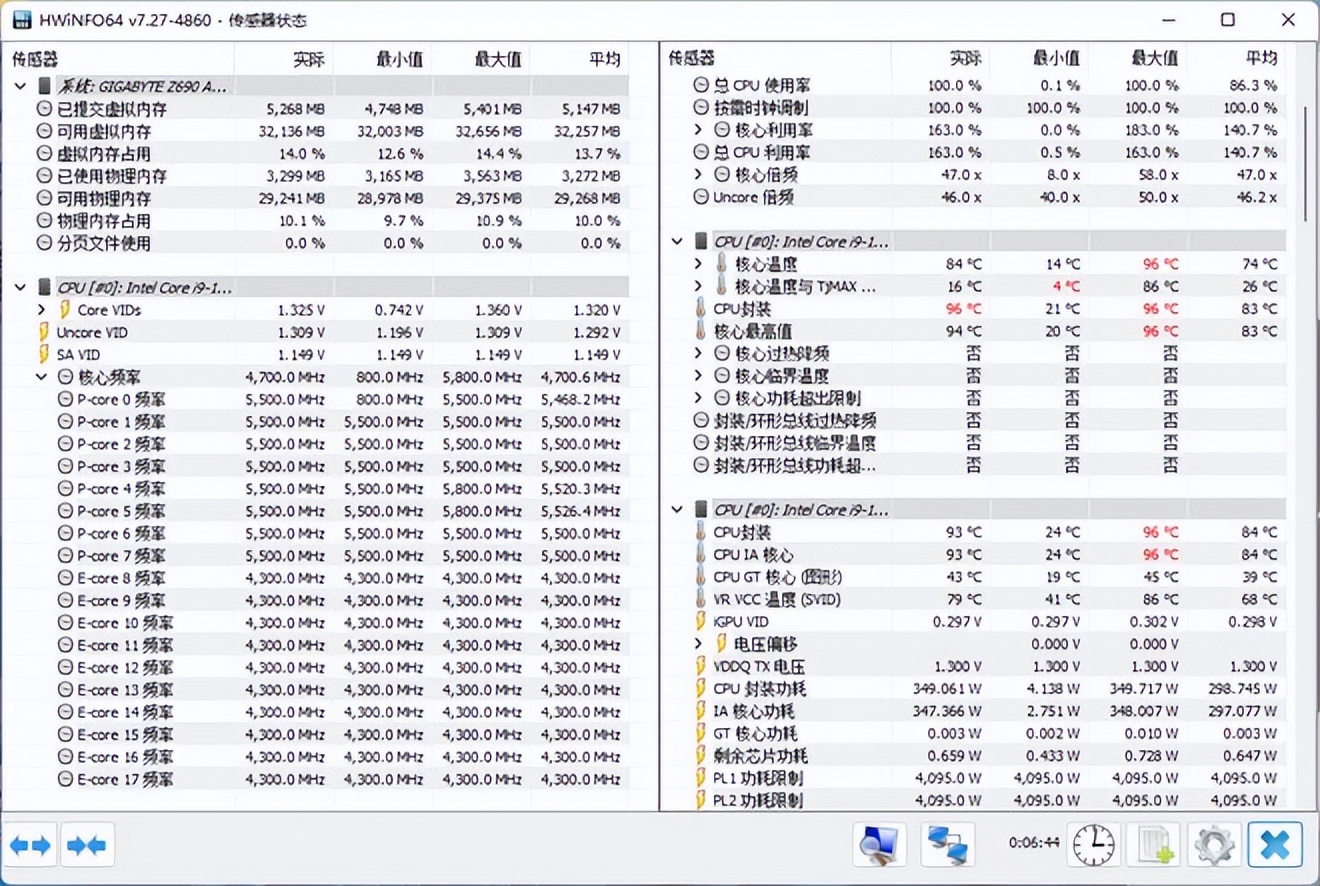Reset the elapsed time via the clock icon
The width and height of the screenshot is (1320, 886).
tap(1093, 845)
